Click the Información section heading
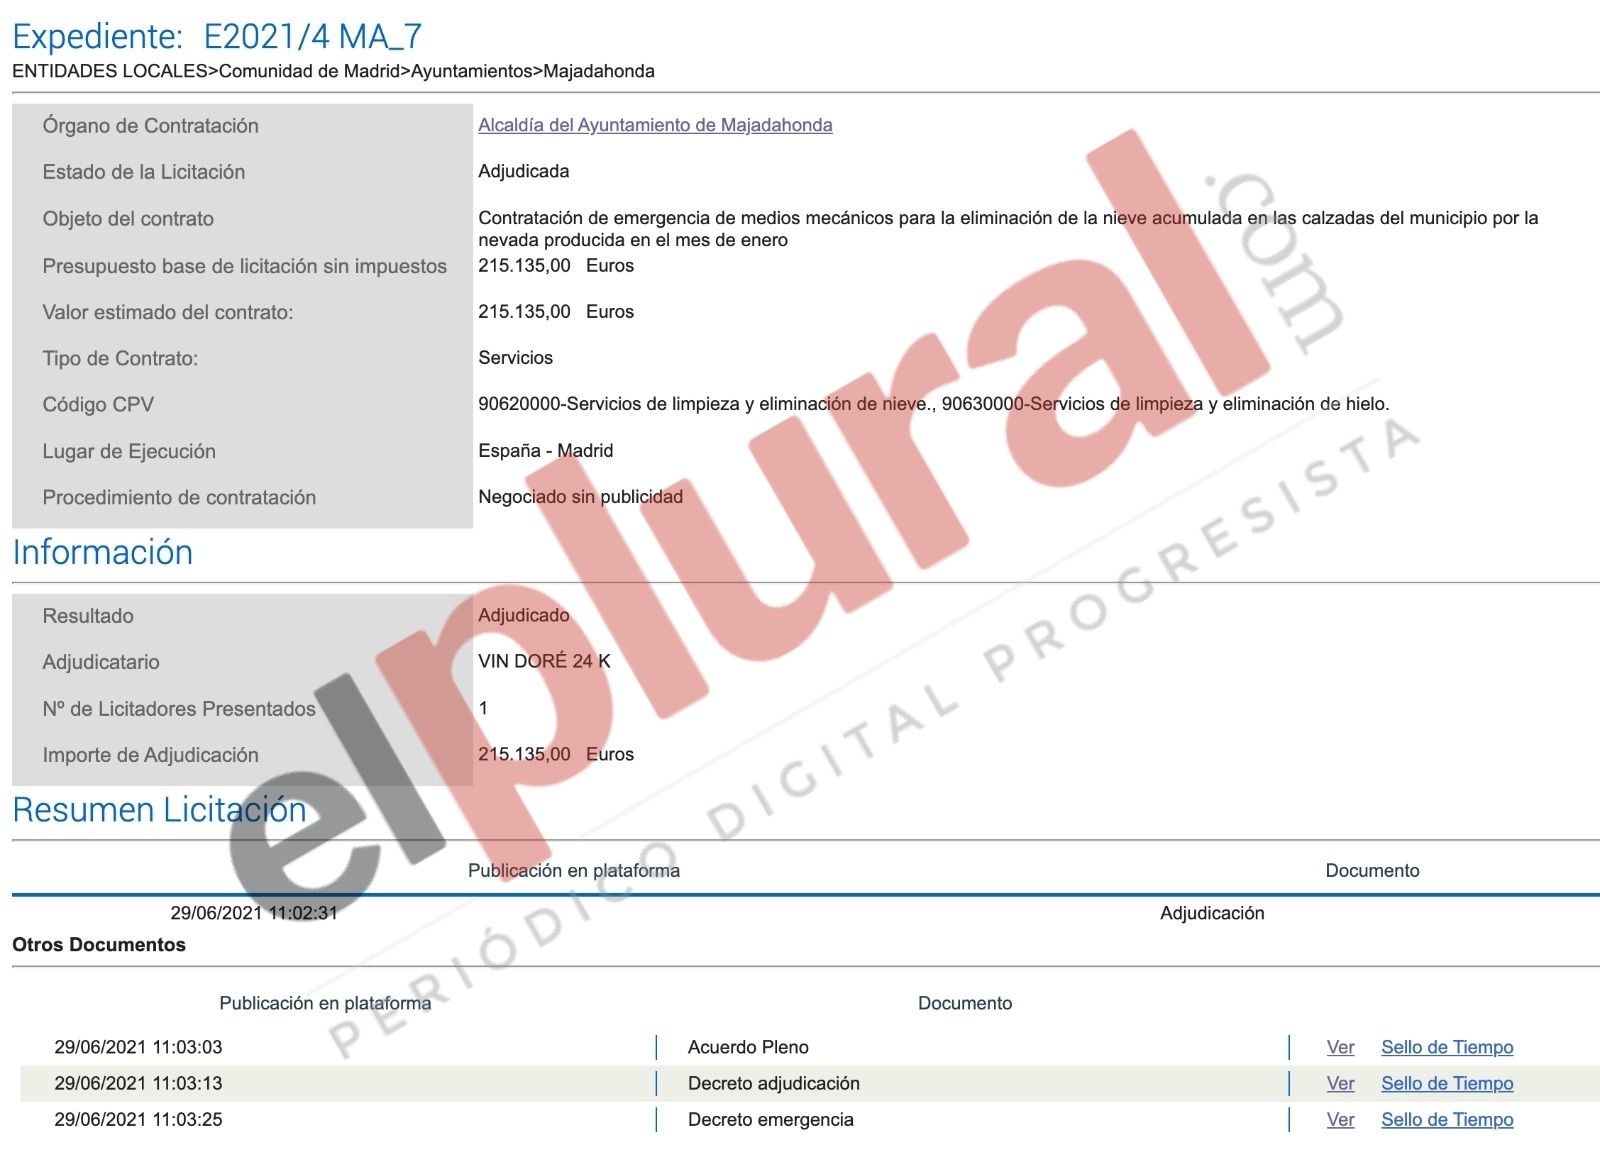 pos(102,552)
